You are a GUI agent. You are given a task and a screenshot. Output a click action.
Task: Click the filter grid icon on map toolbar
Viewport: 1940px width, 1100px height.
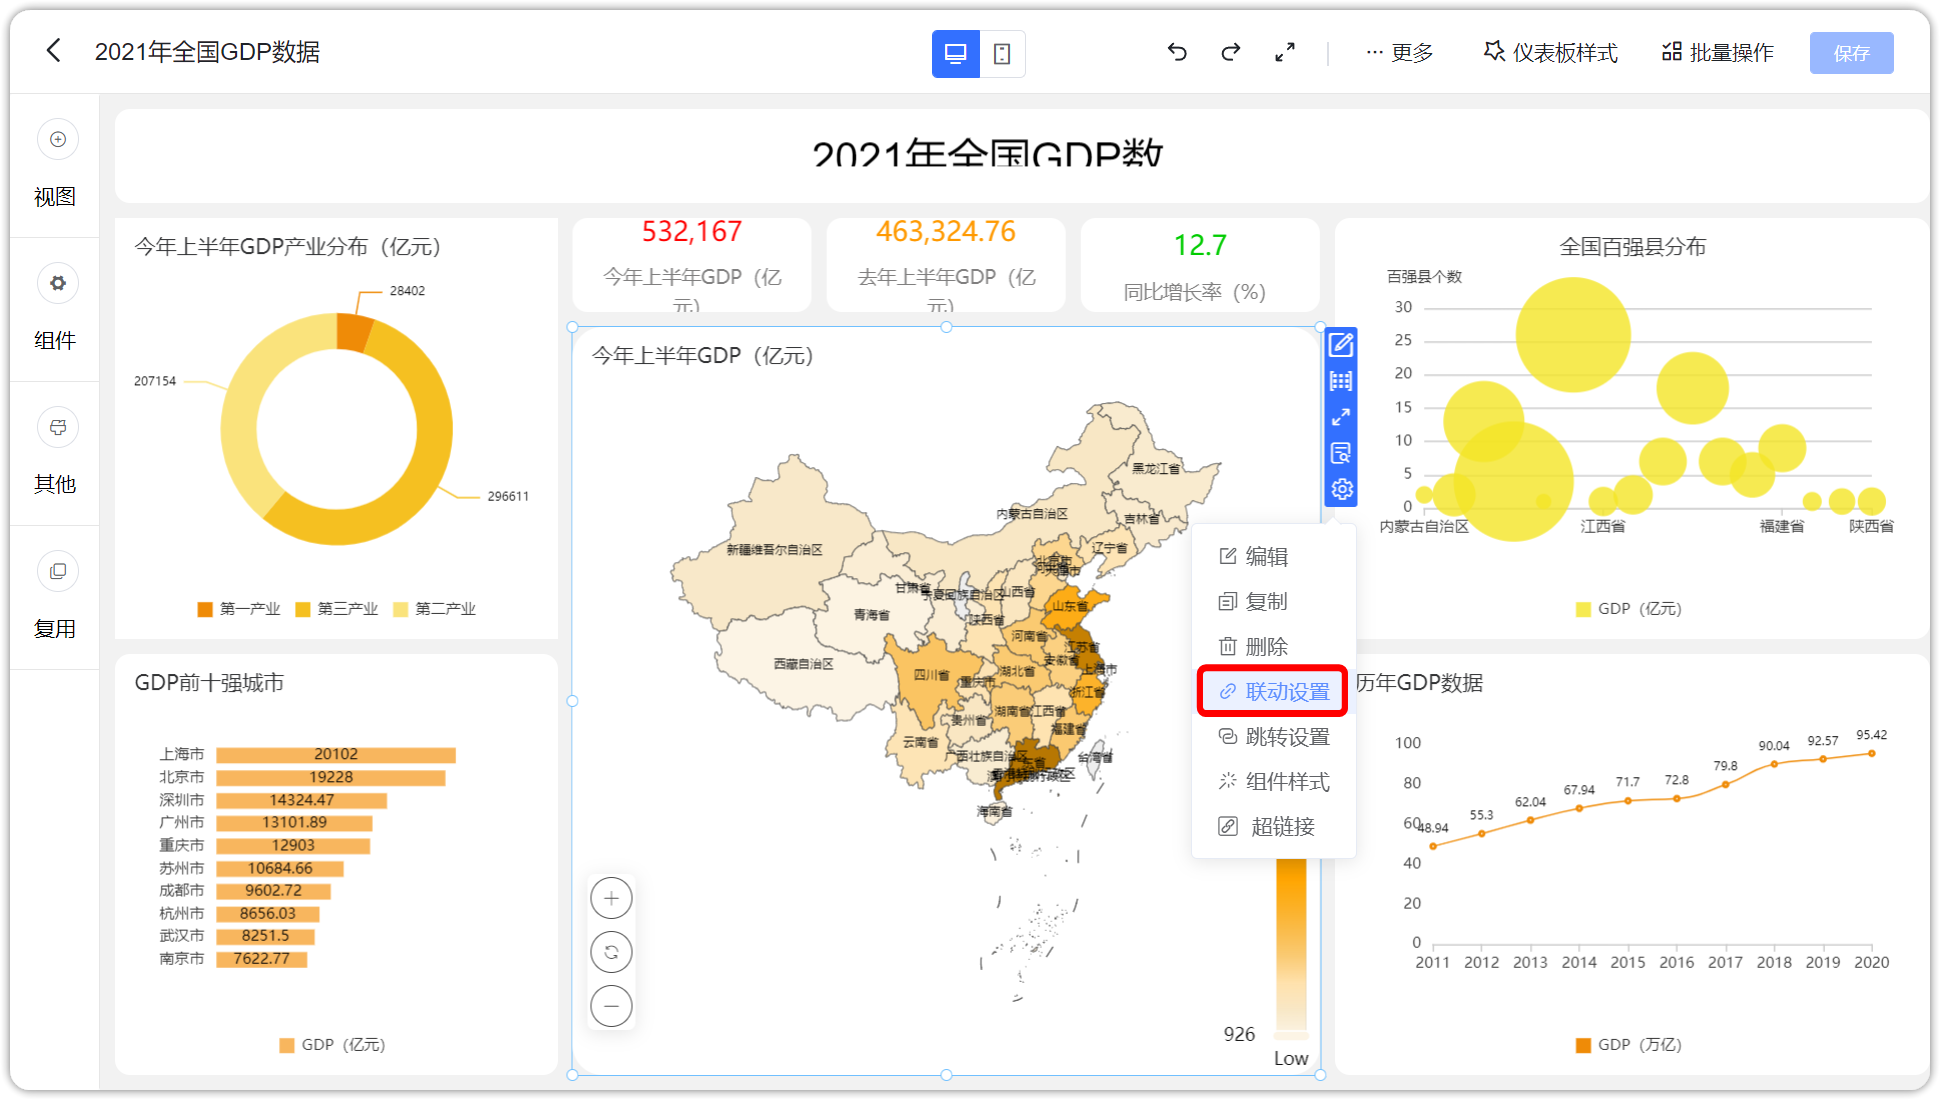click(x=1341, y=381)
